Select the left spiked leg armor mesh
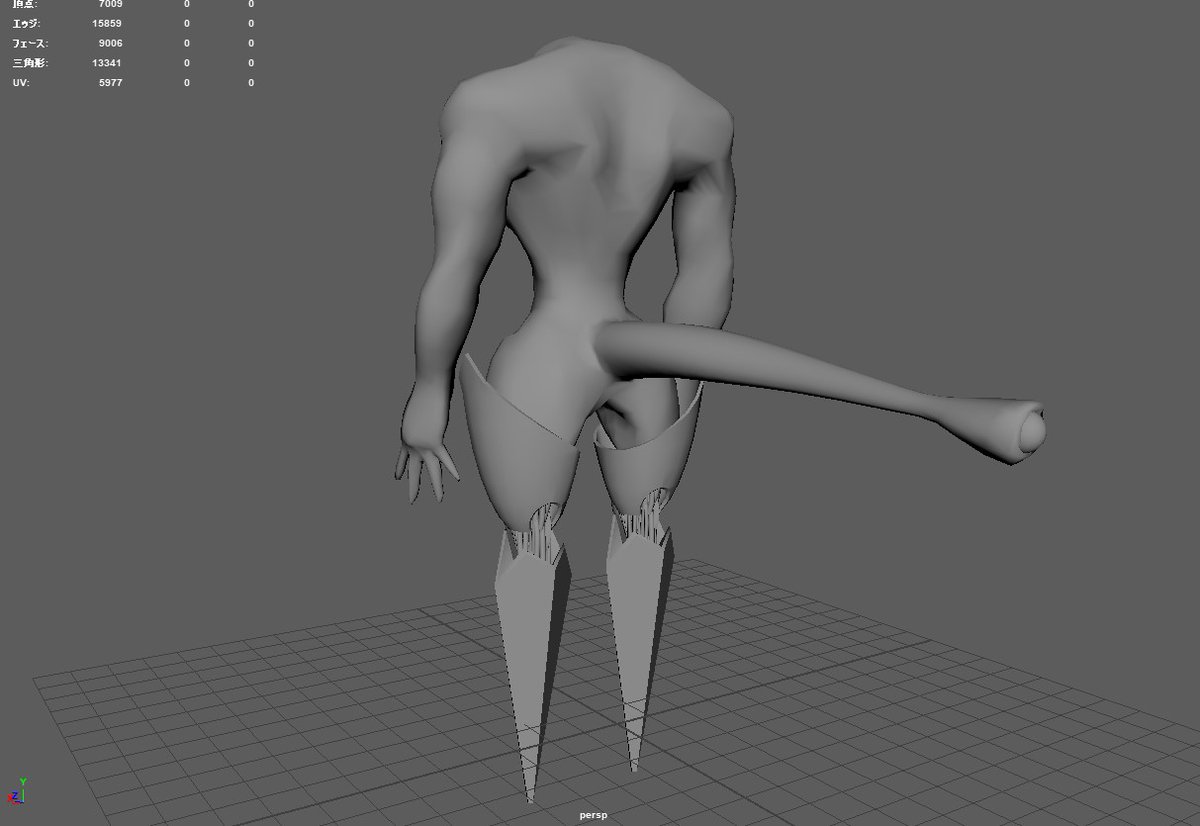Screen dimensions: 1200x826 [531, 660]
